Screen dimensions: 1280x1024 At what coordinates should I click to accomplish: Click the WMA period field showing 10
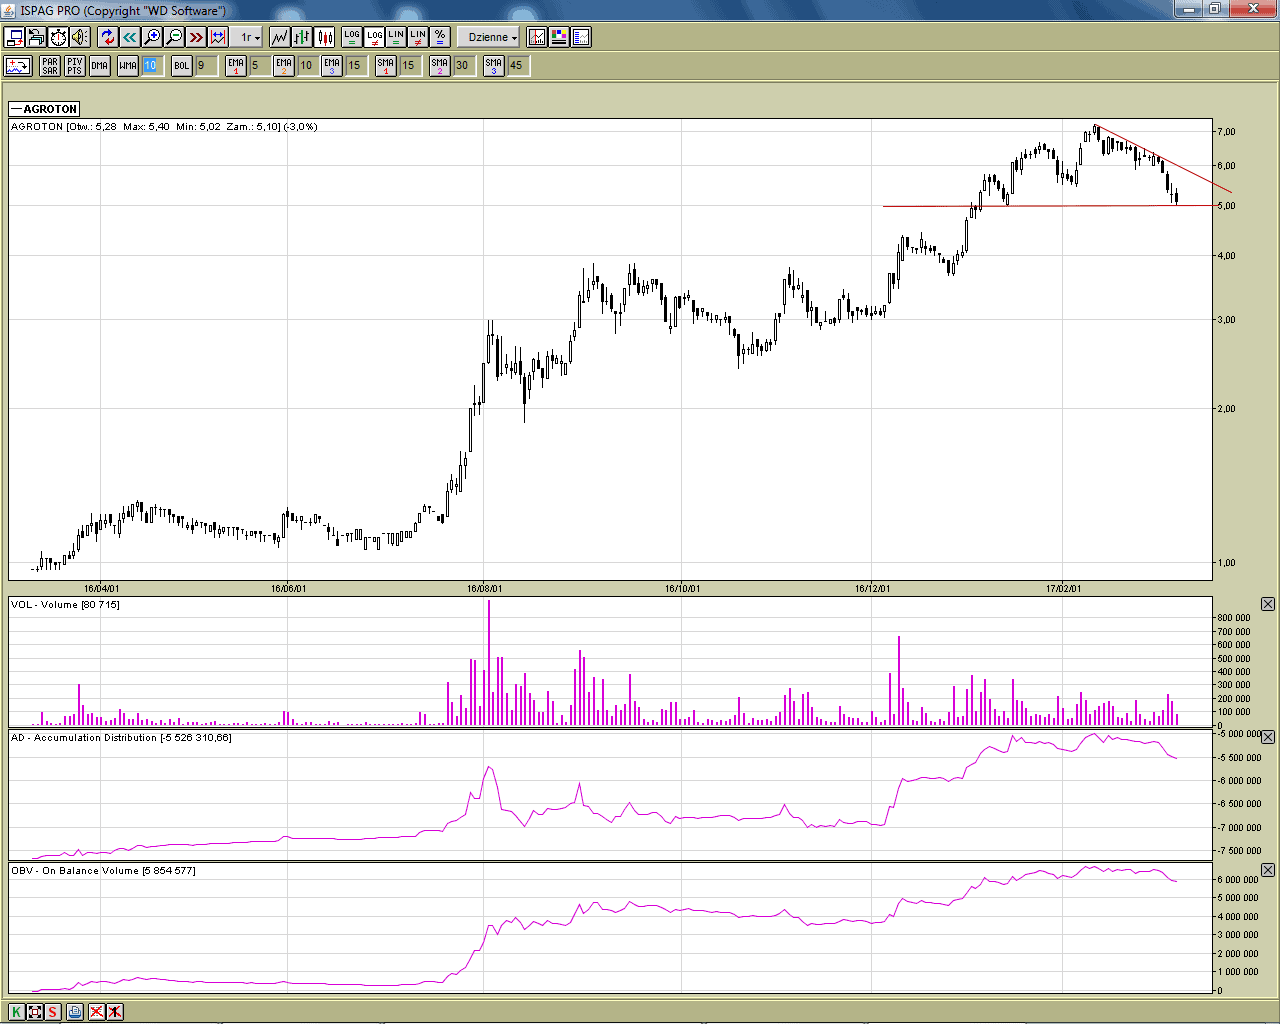150,66
